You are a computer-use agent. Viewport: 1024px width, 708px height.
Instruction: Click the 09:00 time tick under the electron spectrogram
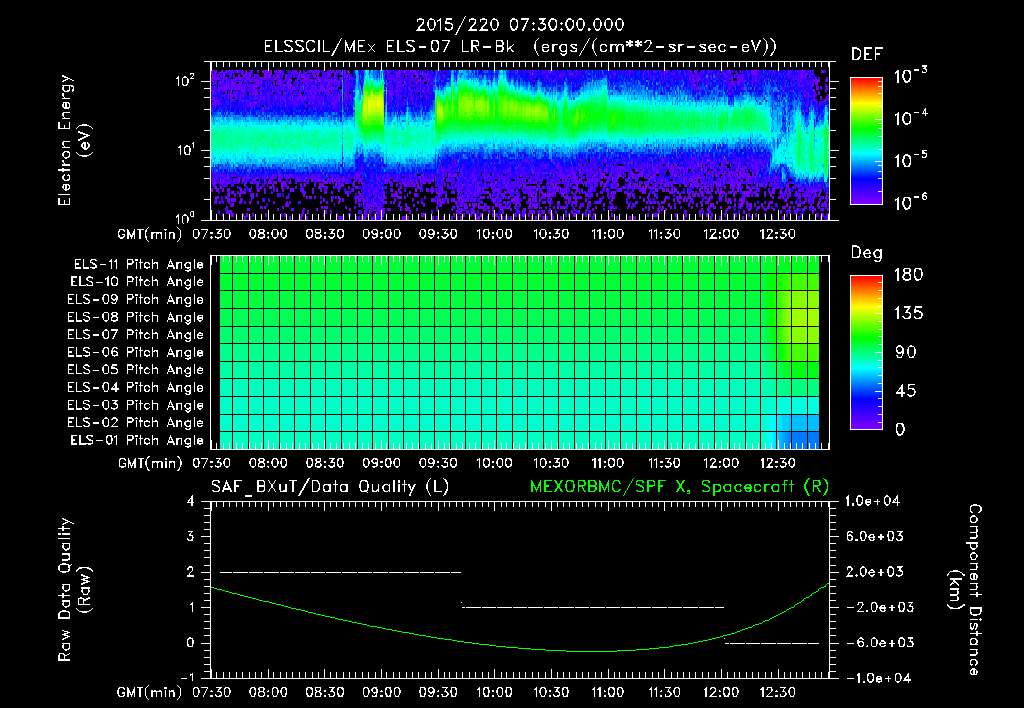coord(381,234)
